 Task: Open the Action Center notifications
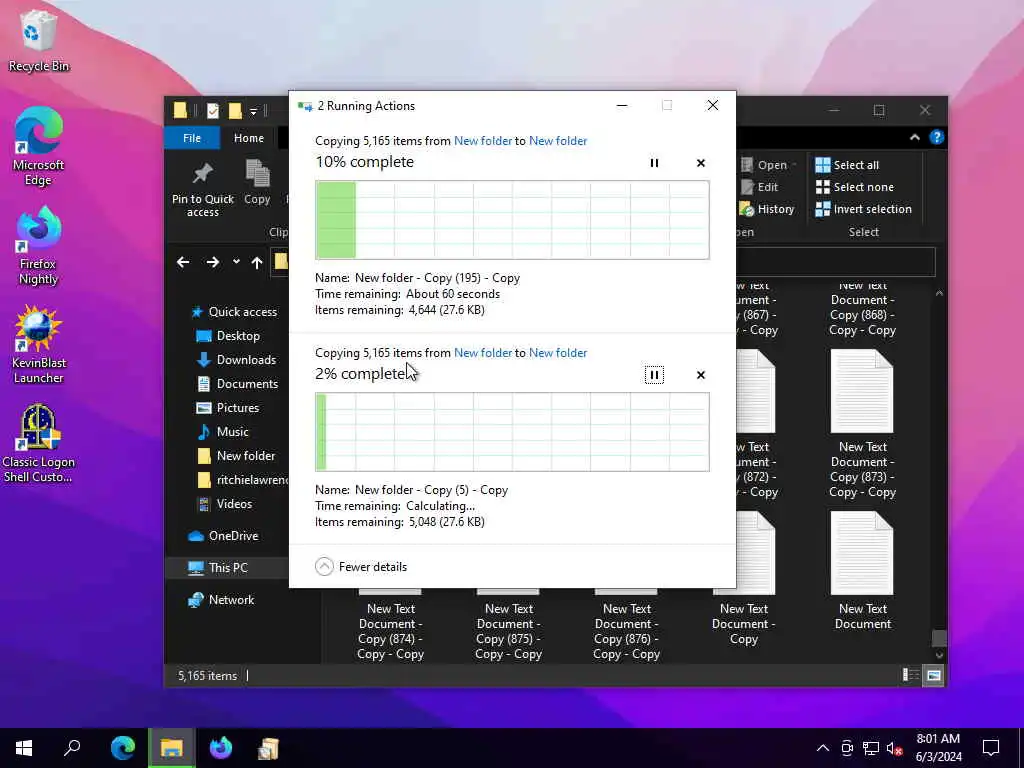(x=991, y=748)
